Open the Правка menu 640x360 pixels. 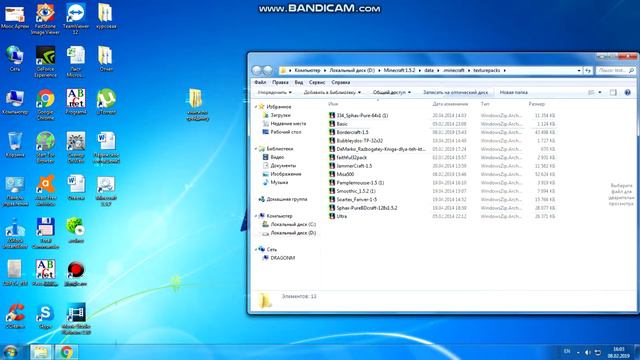(x=280, y=82)
